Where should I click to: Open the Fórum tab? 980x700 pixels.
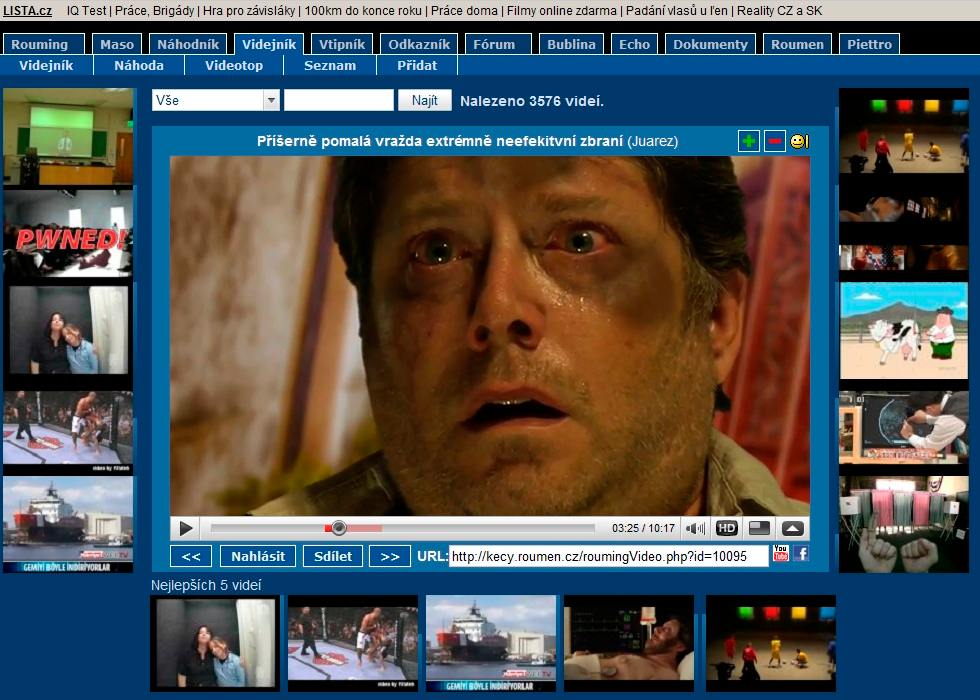[x=498, y=44]
